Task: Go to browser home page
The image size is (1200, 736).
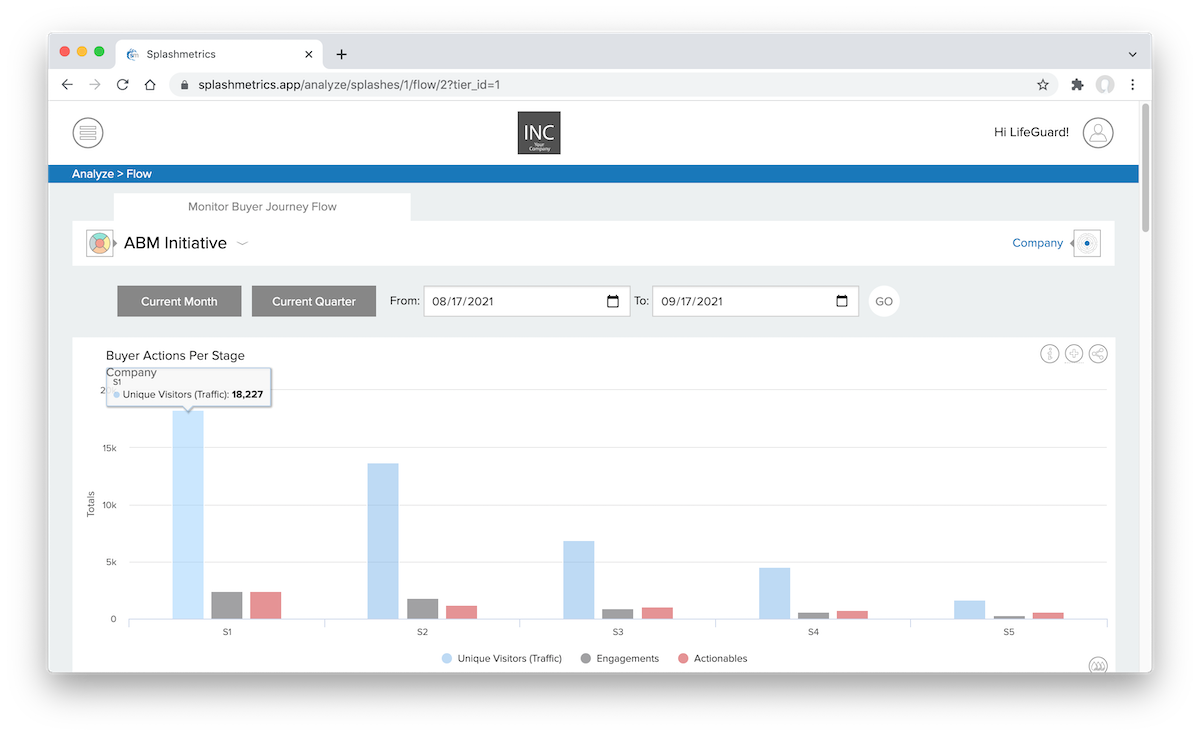Action: (x=150, y=85)
